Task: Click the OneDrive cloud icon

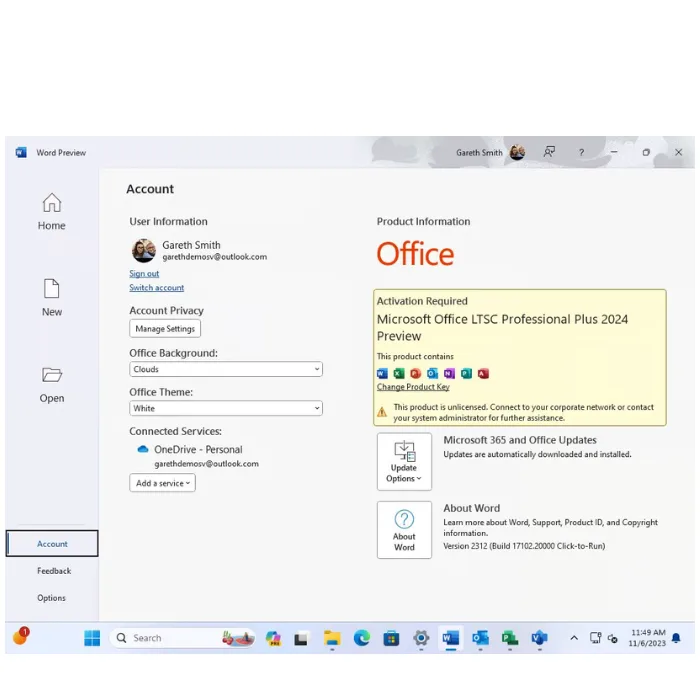Action: tap(143, 449)
